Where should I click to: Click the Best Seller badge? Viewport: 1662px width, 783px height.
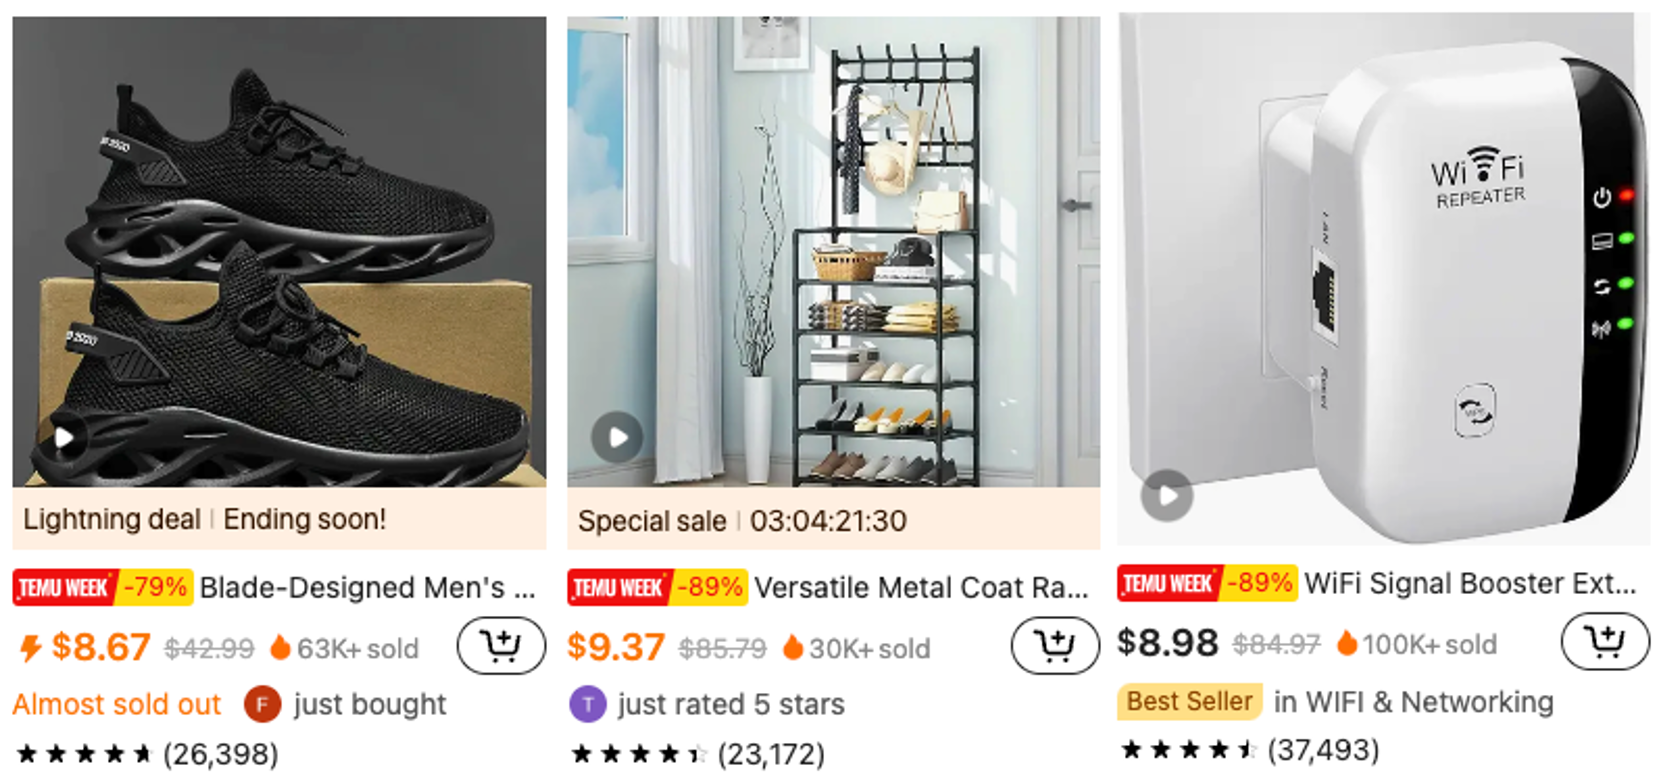click(x=1189, y=702)
